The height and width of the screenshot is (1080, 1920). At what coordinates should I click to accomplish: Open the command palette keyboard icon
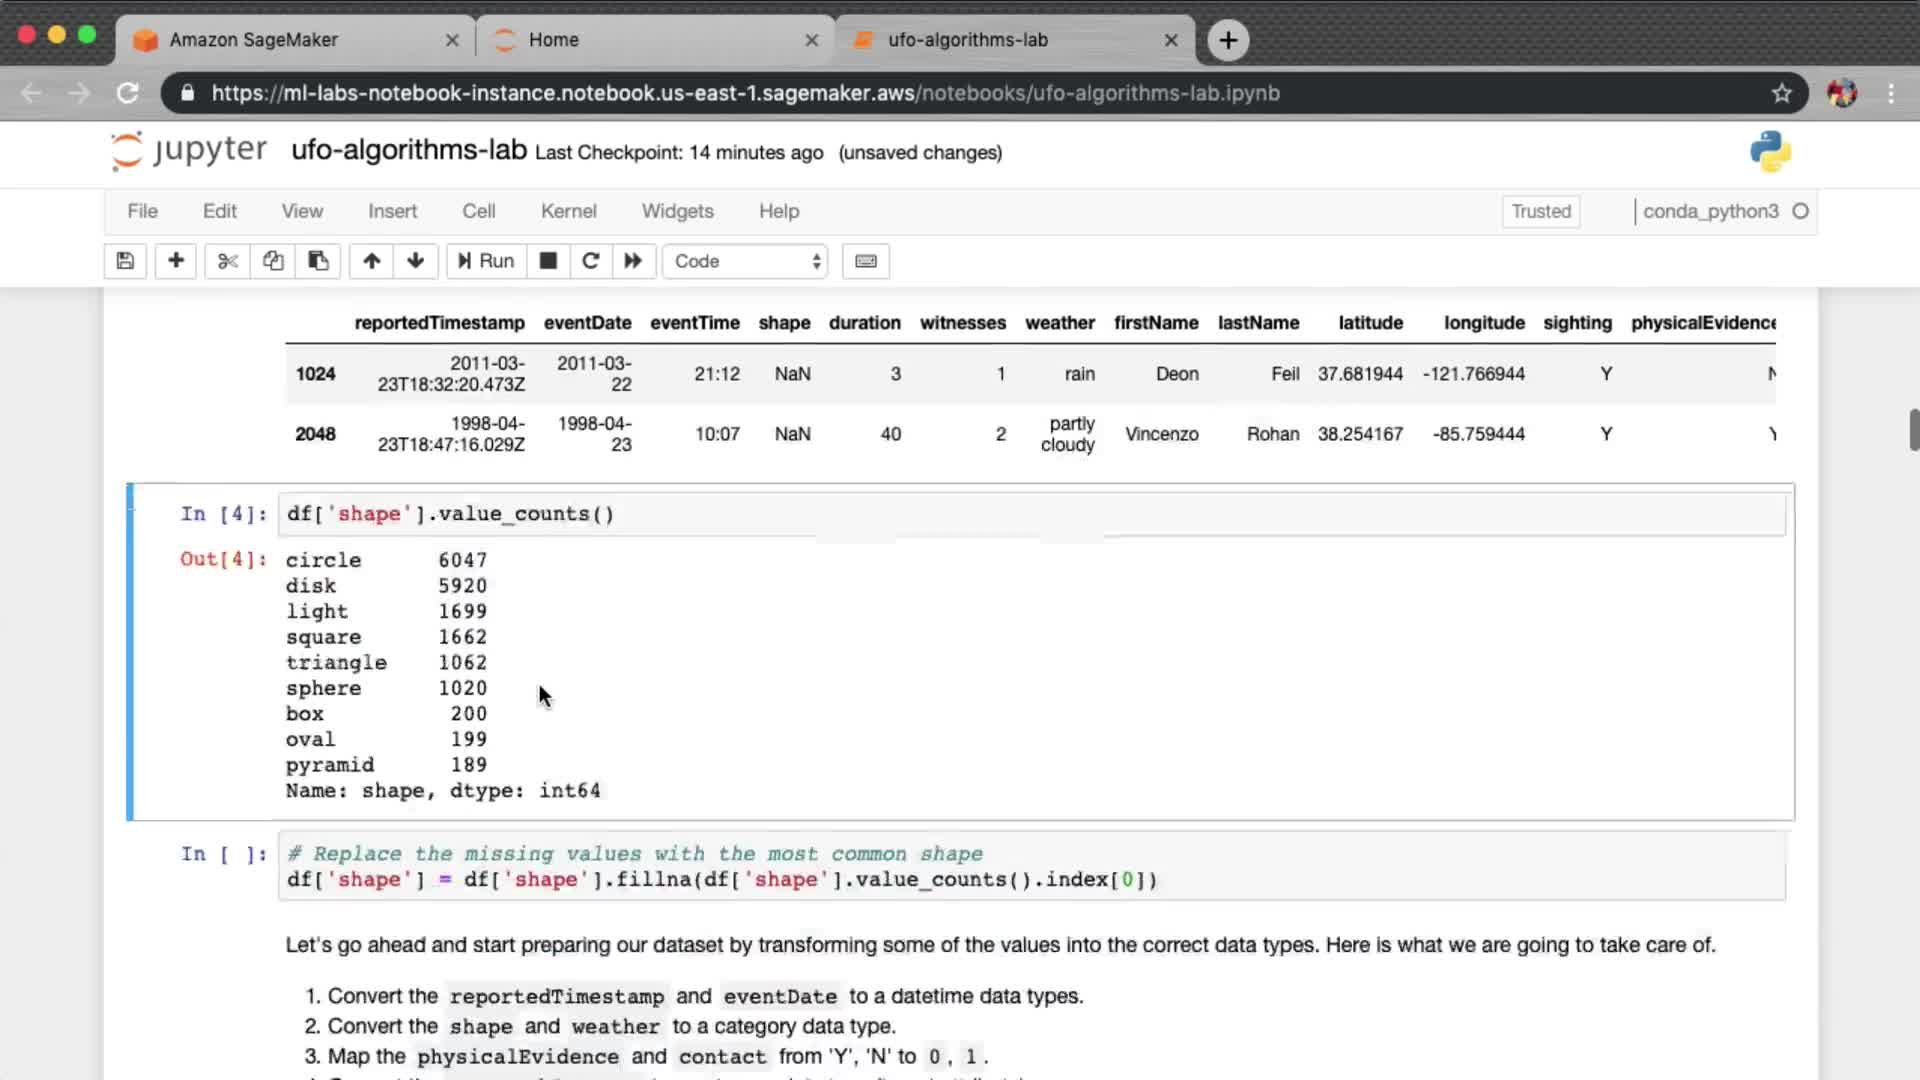[x=866, y=261]
